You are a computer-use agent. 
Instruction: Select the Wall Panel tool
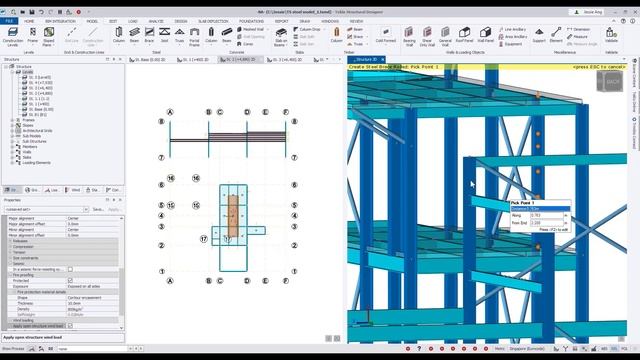tap(485, 35)
